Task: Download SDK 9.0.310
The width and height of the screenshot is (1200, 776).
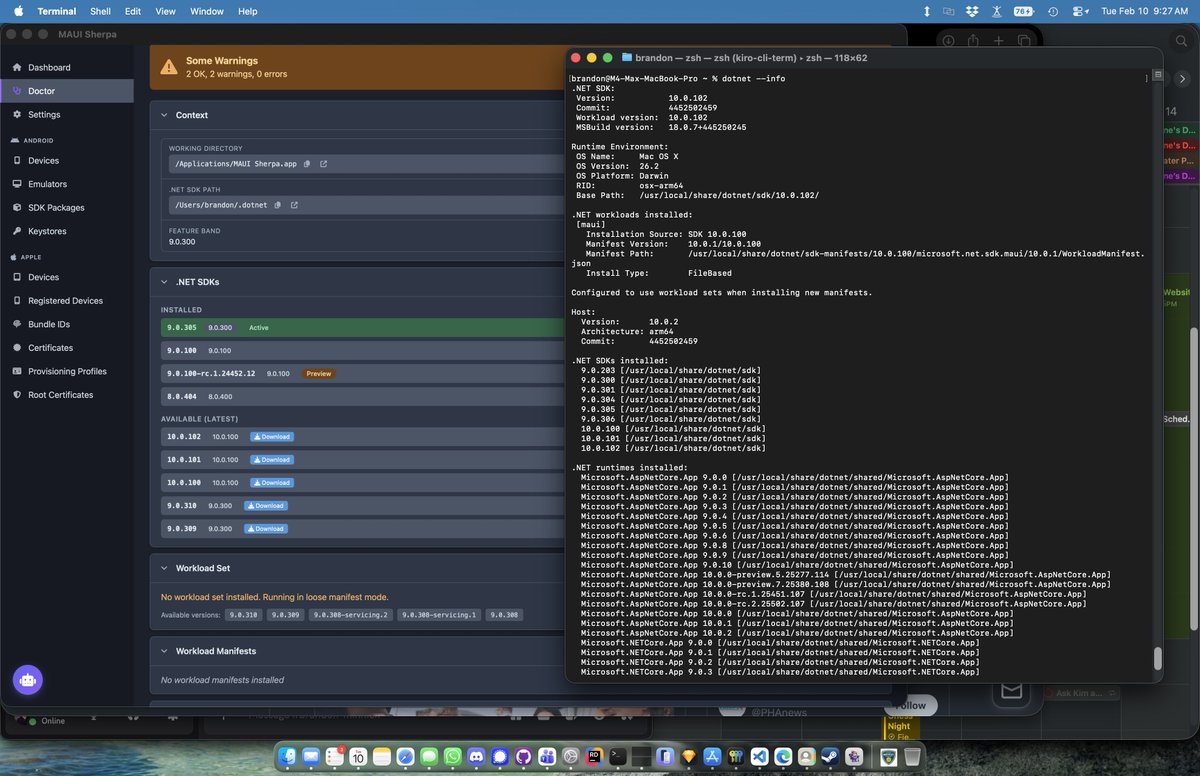Action: (266, 506)
